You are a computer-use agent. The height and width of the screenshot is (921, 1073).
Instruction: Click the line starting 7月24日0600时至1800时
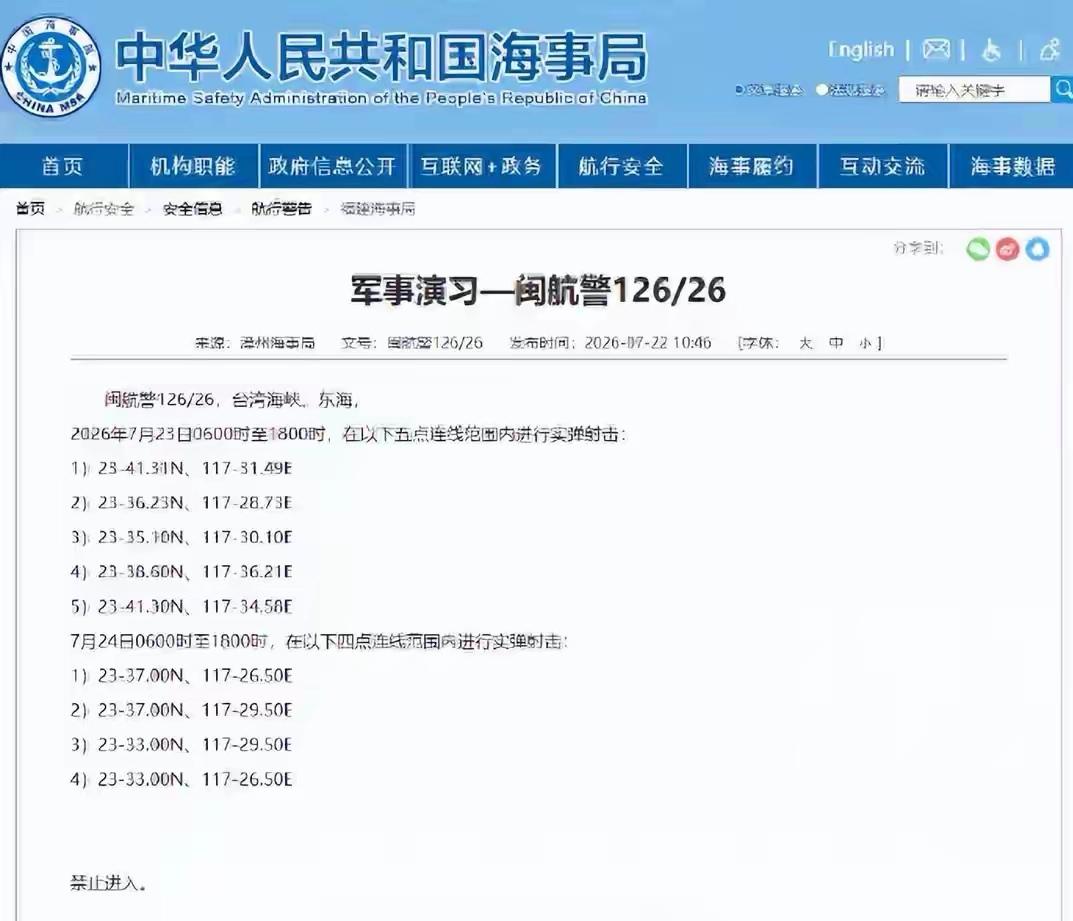tap(319, 641)
